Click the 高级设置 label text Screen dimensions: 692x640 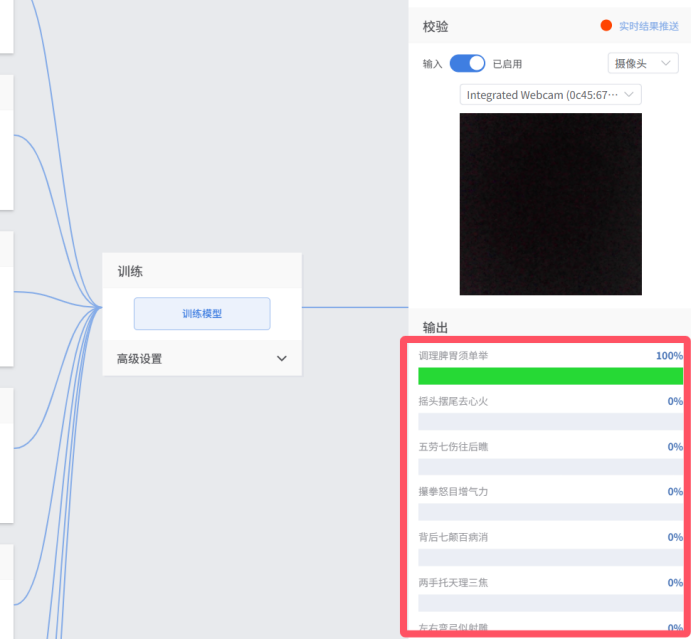tap(139, 359)
